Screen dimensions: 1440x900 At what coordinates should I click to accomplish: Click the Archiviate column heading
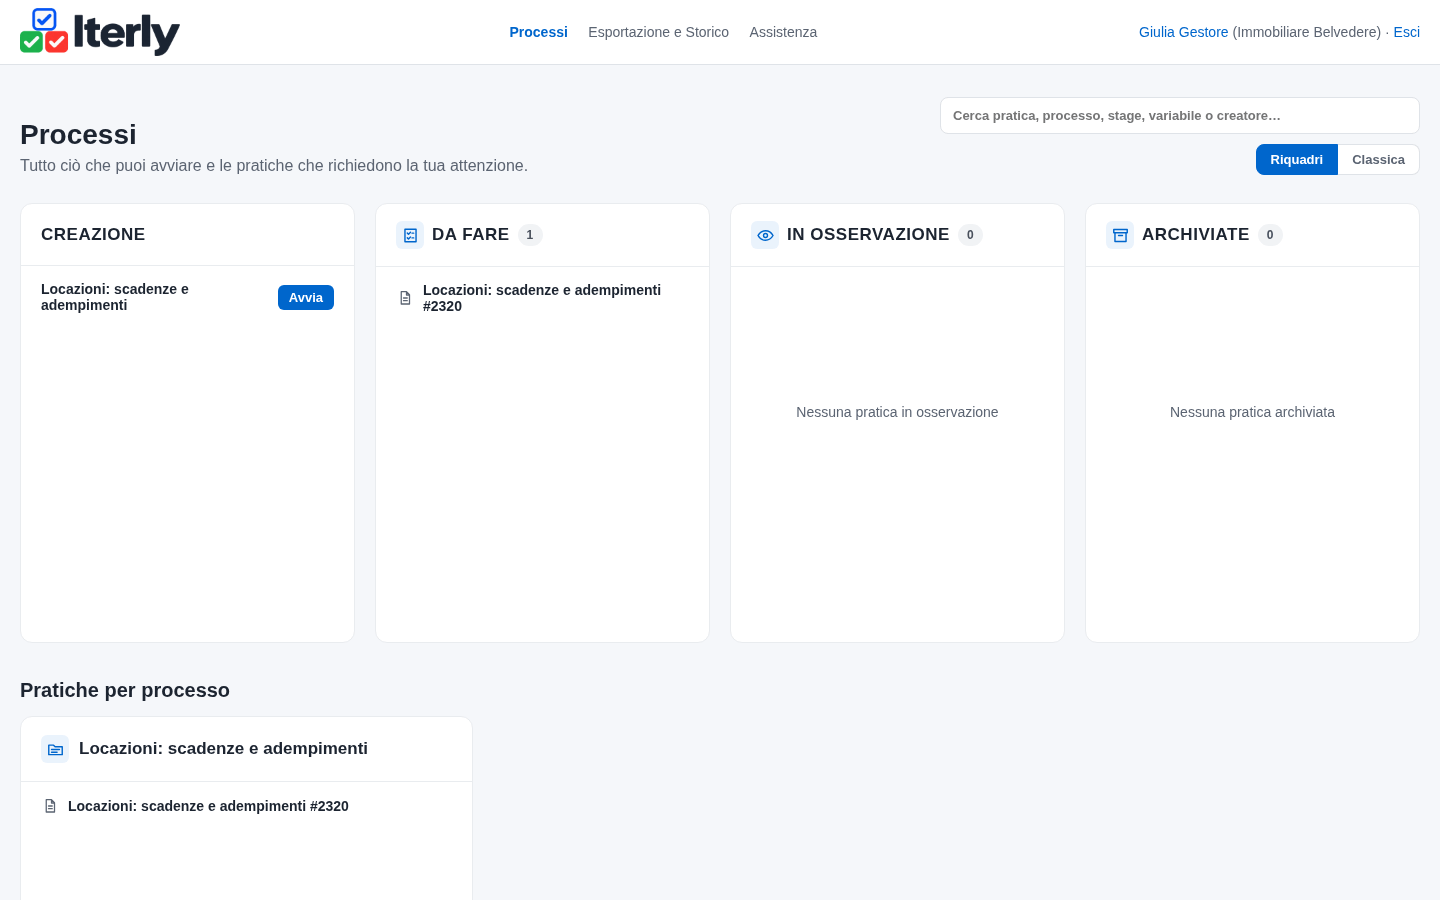tap(1195, 235)
